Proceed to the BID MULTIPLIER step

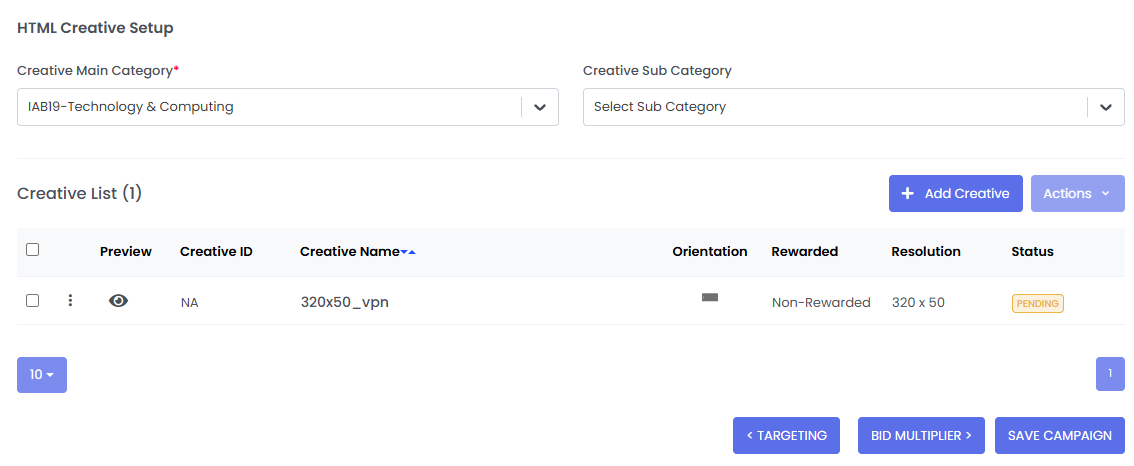[921, 436]
